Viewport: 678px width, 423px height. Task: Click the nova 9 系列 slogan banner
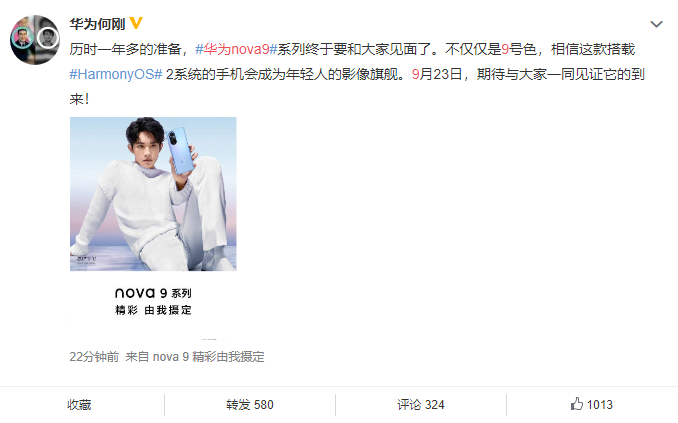pos(153,301)
